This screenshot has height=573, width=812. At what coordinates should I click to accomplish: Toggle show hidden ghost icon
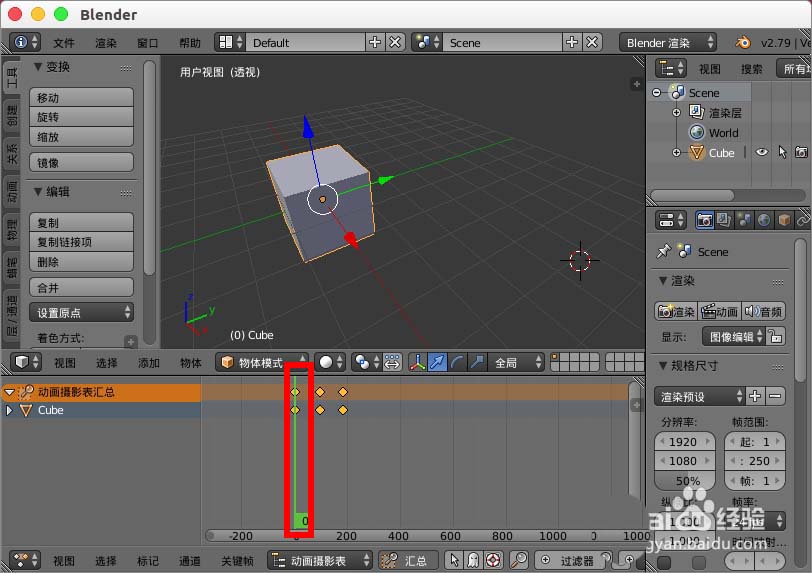[473, 560]
